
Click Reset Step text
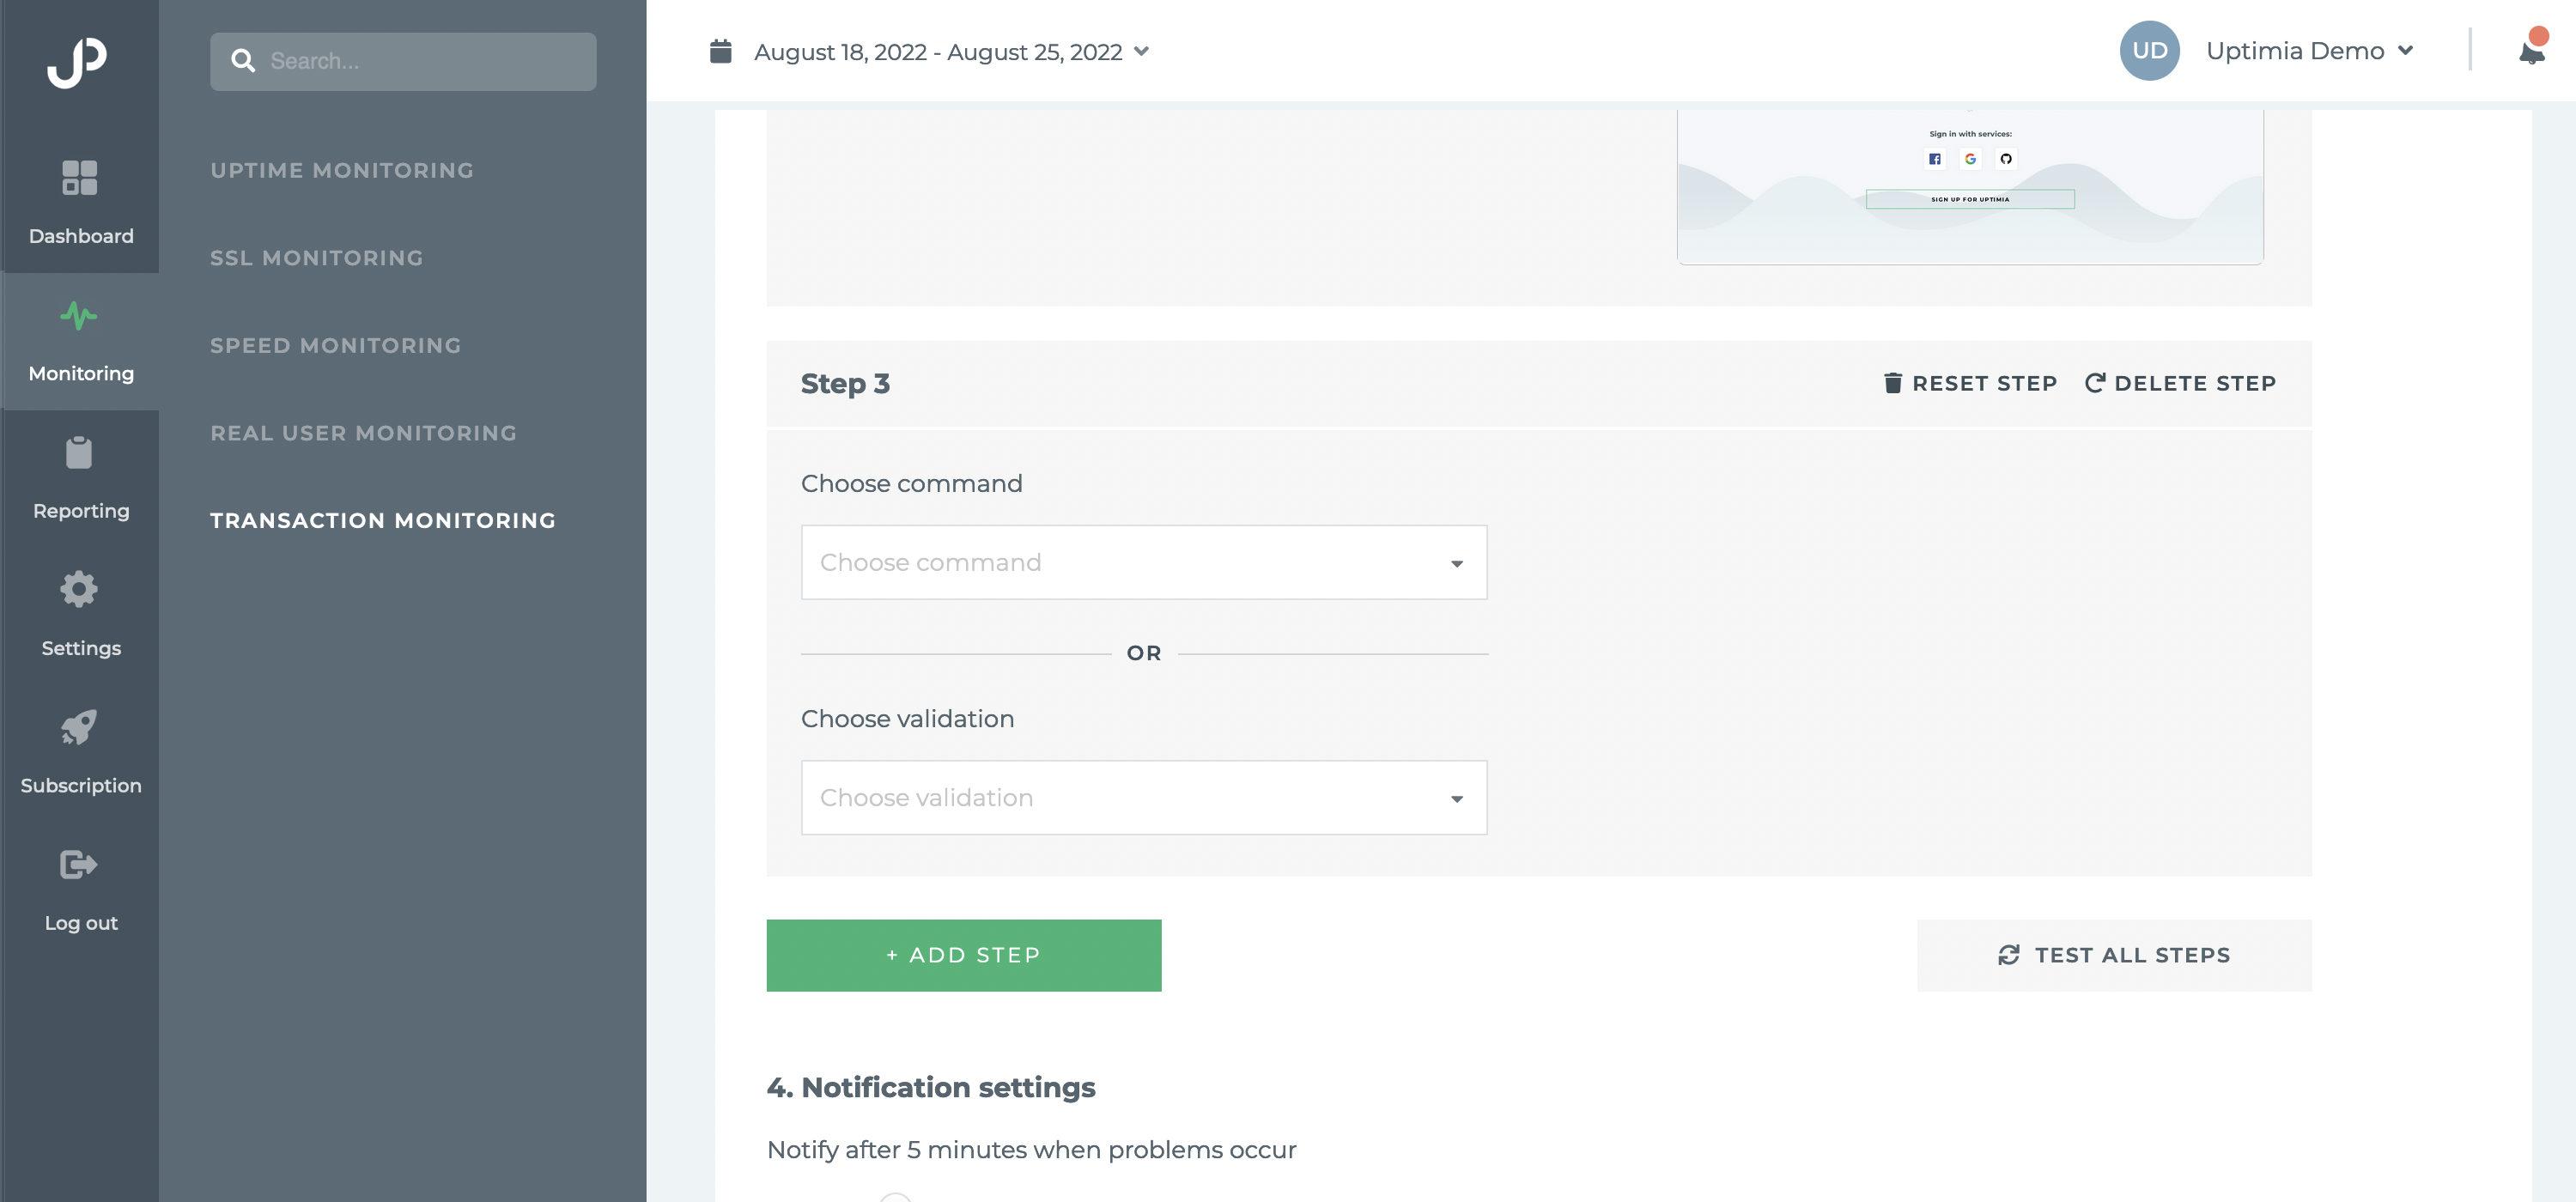pyautogui.click(x=1984, y=383)
